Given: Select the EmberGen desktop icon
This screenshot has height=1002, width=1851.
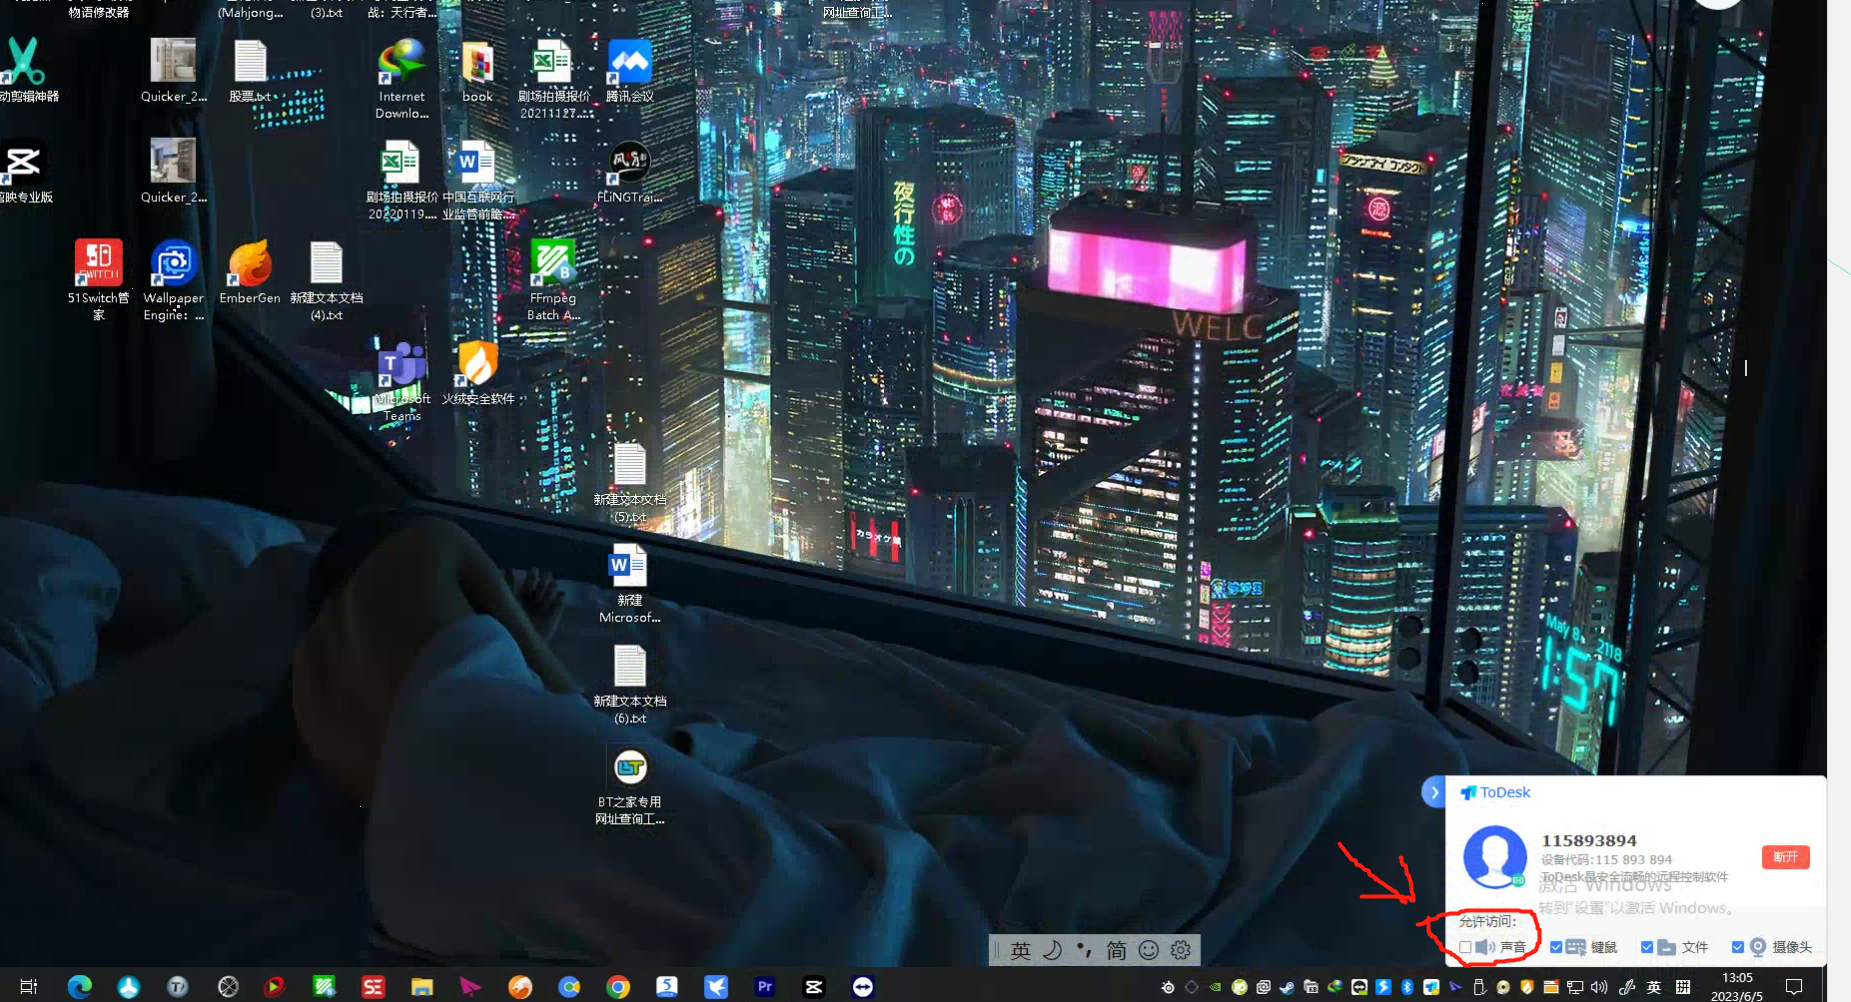Looking at the screenshot, I should point(250,272).
